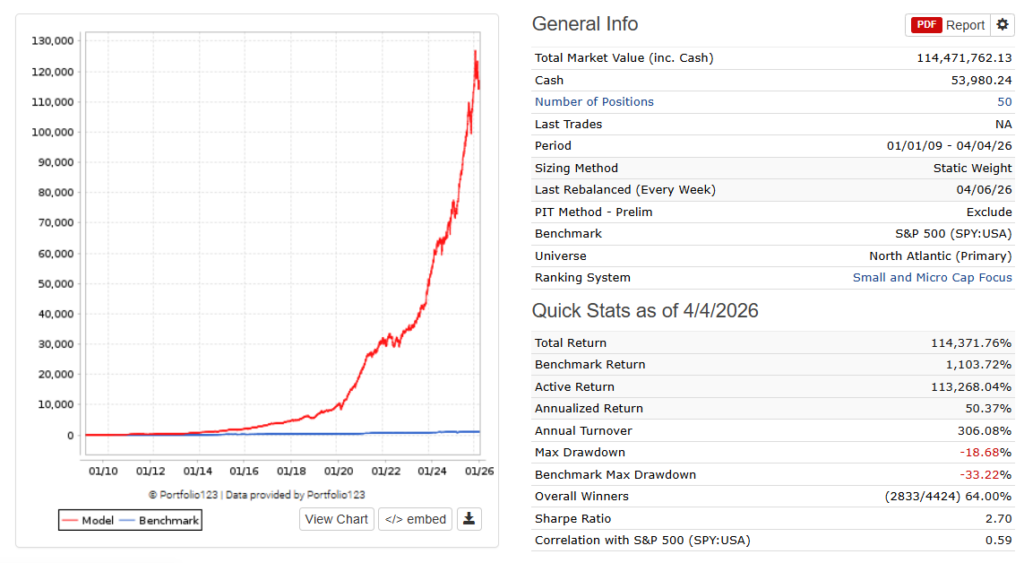The height and width of the screenshot is (563, 1024).
Task: Select the Annualized Return value 50.37%
Action: (x=989, y=409)
